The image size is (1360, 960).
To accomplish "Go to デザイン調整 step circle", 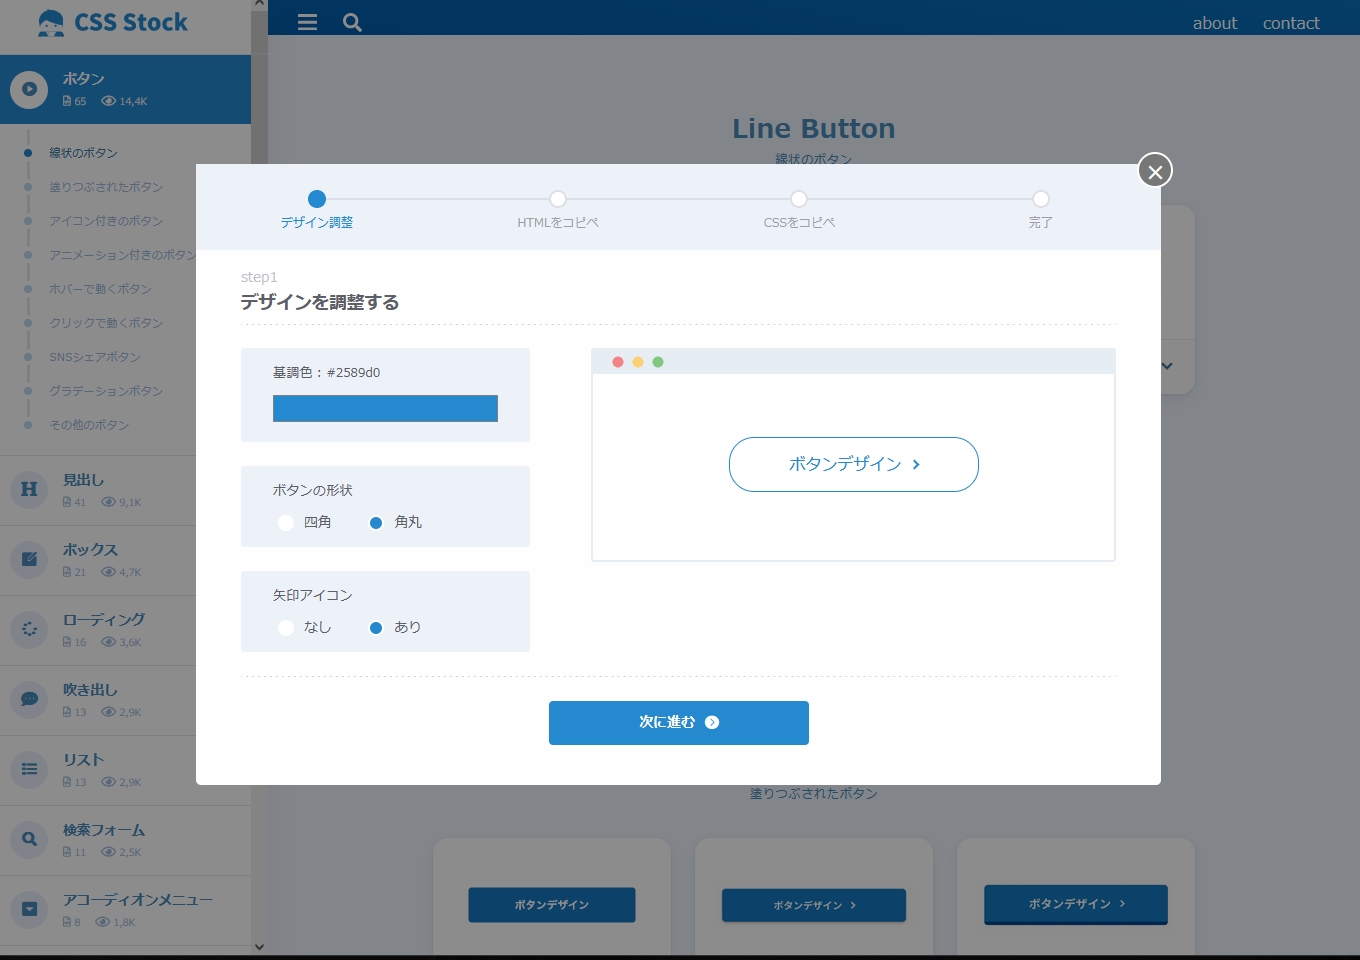I will (x=317, y=199).
